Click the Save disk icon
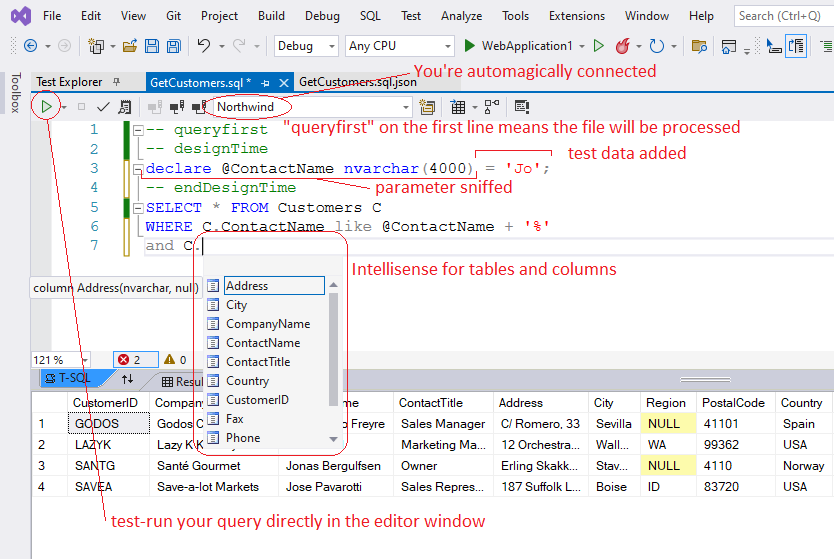The height and width of the screenshot is (559, 834). [152, 46]
